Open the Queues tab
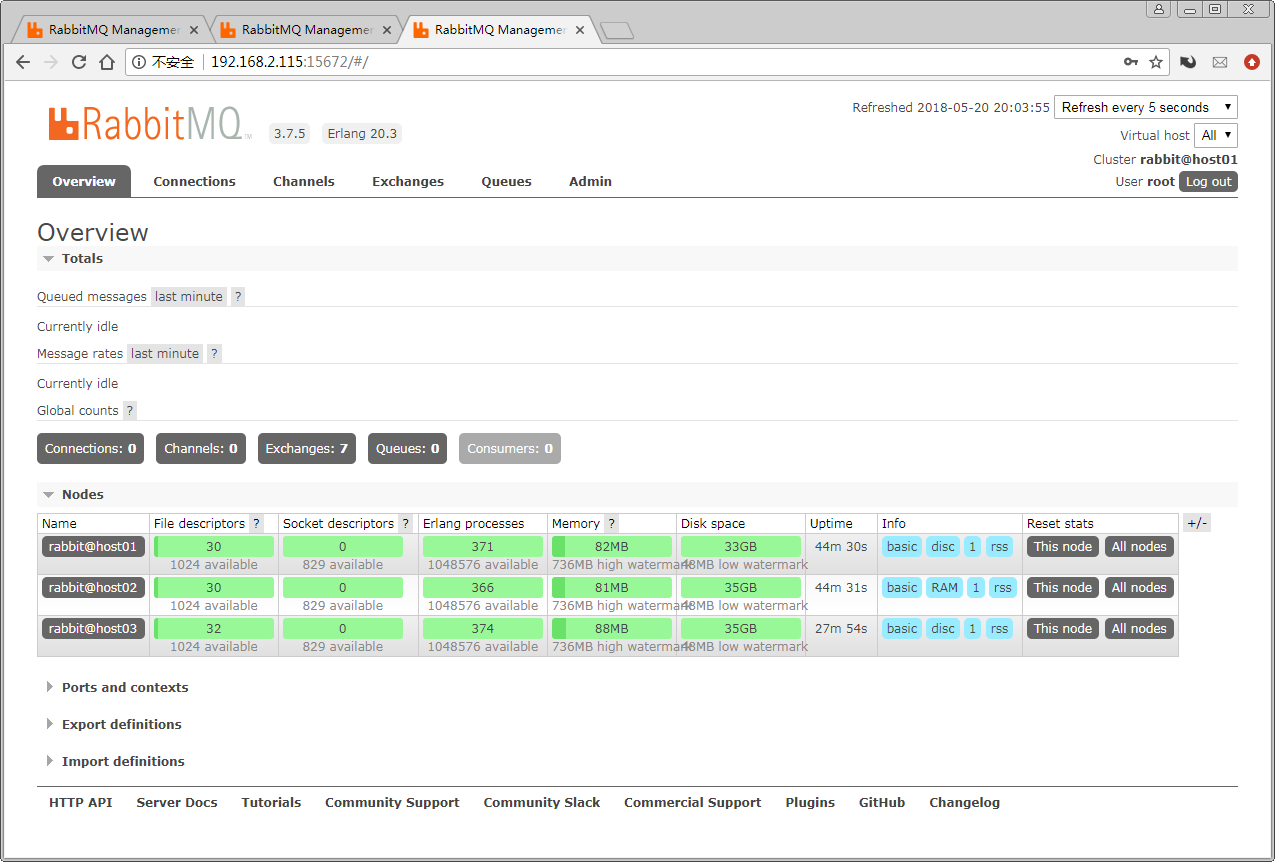 point(506,181)
